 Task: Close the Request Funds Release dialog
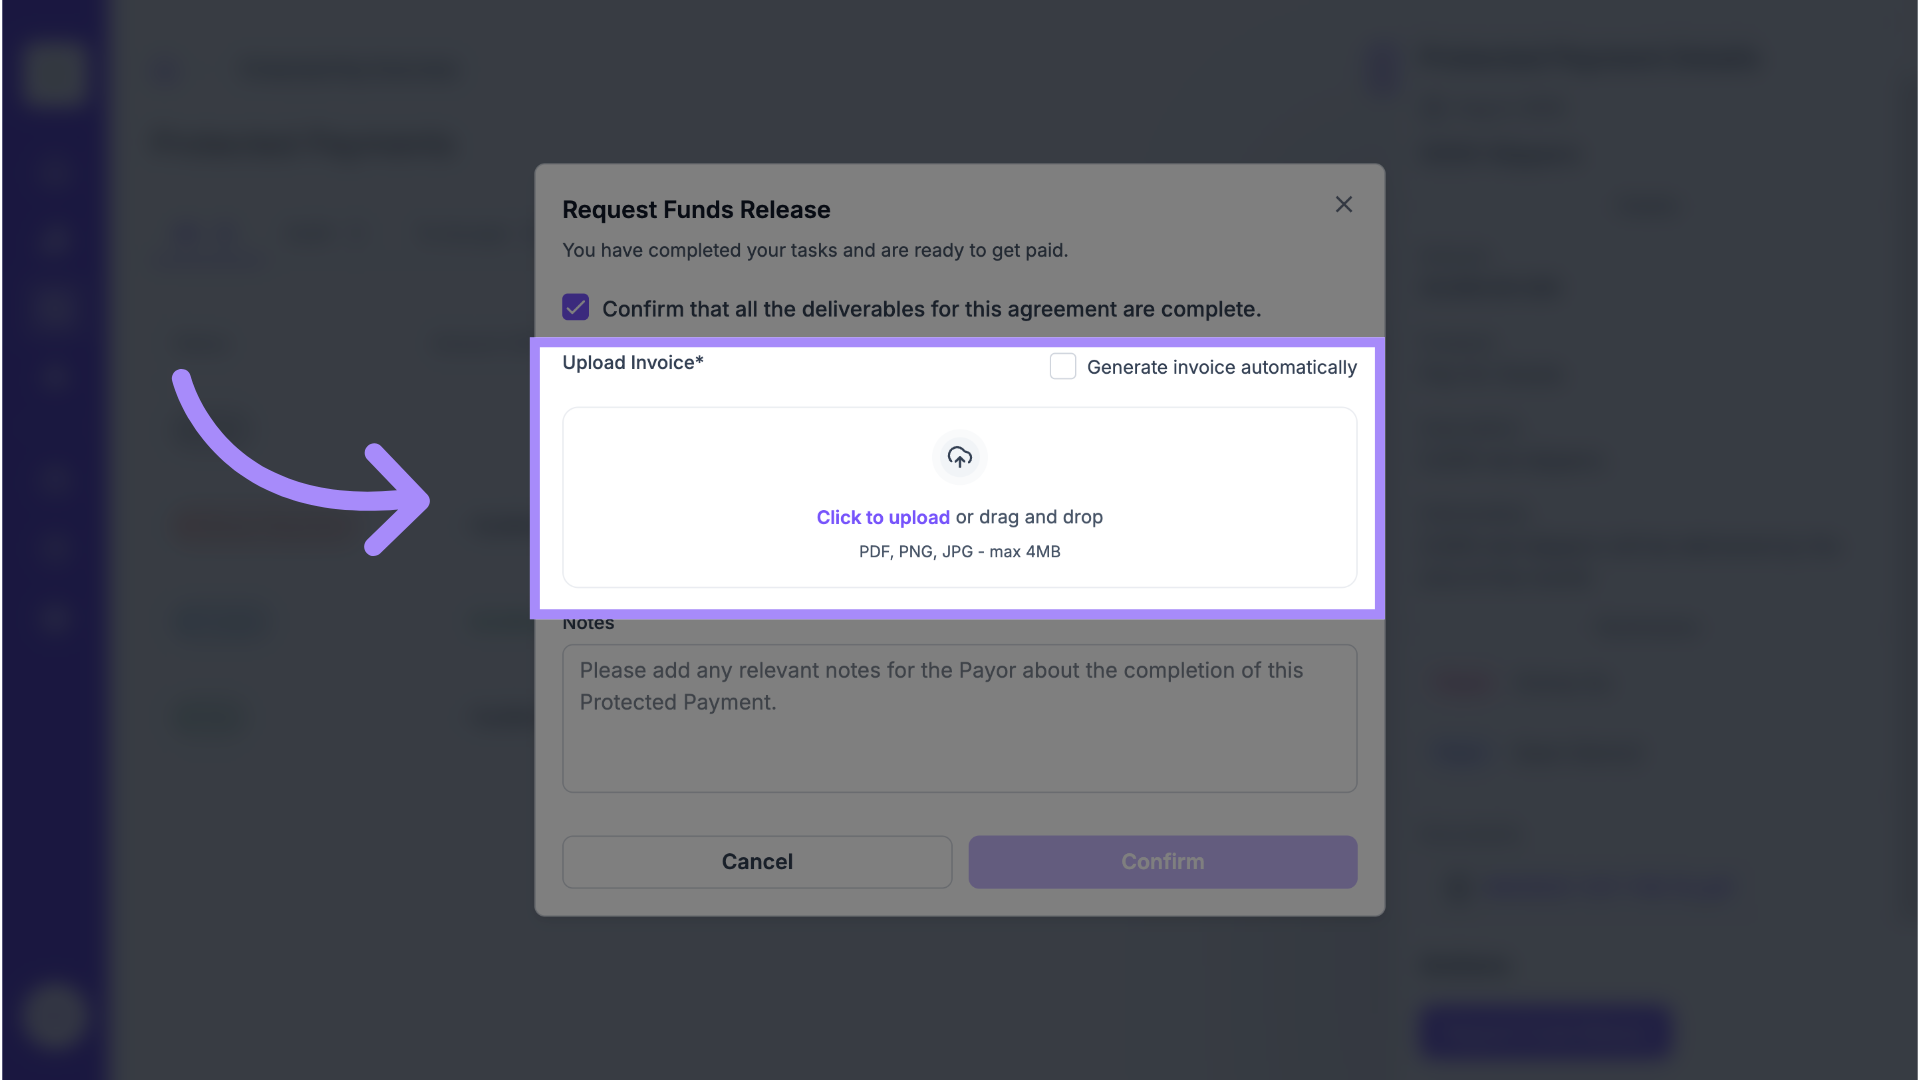(1343, 205)
